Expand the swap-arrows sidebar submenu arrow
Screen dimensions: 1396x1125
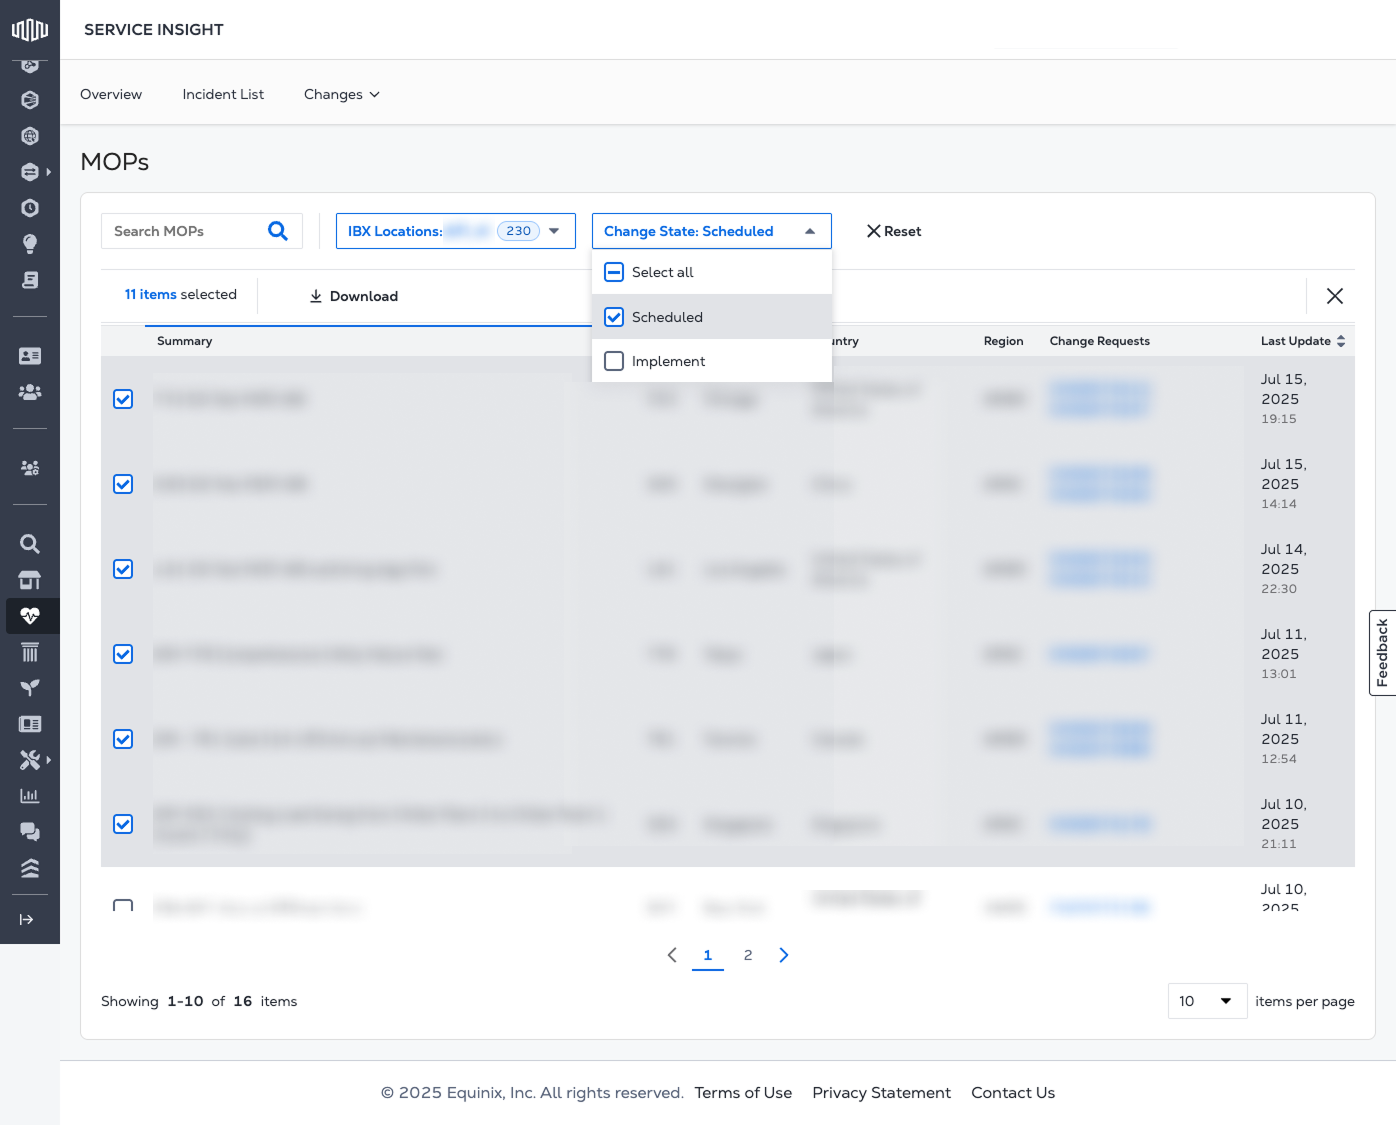(48, 172)
